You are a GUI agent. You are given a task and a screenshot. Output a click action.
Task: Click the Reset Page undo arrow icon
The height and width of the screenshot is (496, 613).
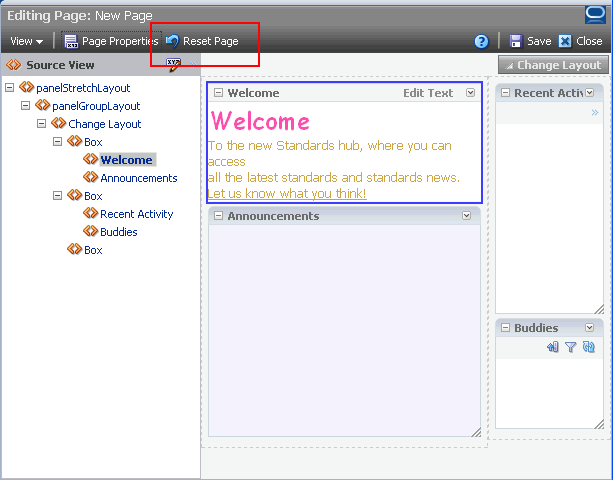pos(172,41)
